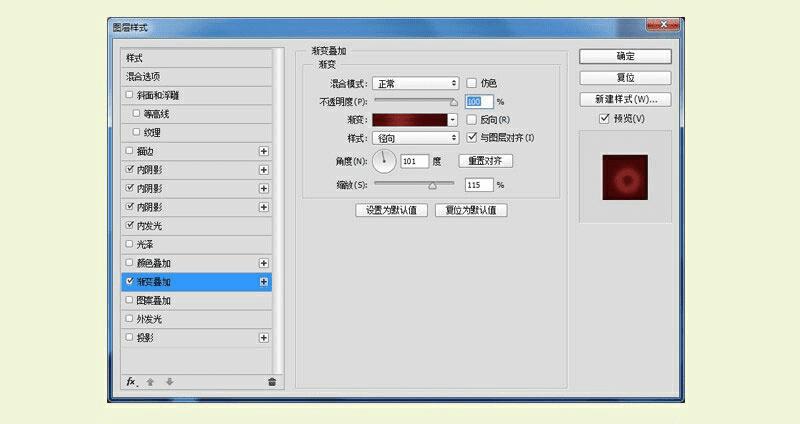Select the 图案叠加 row label
Image resolution: width=800 pixels, height=424 pixels.
(x=153, y=301)
